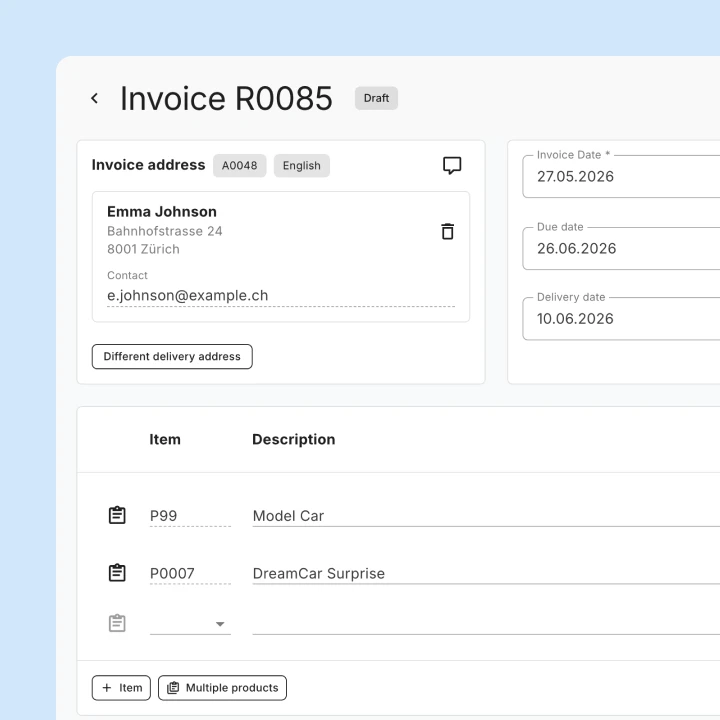Screen dimensions: 720x720
Task: Edit the Model Car description field
Action: (486, 516)
